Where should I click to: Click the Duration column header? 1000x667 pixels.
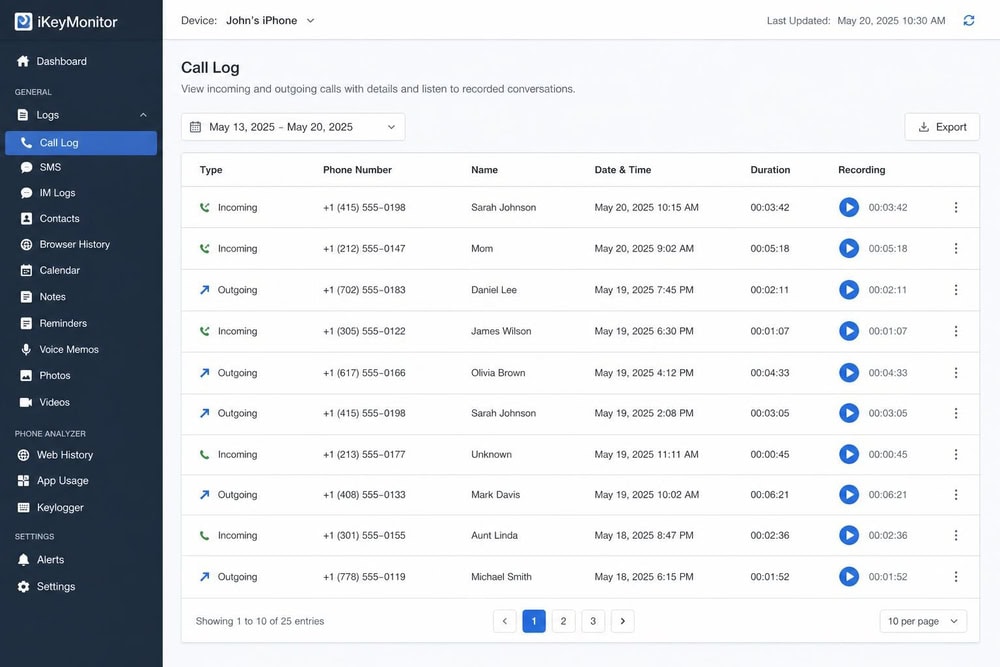click(770, 170)
